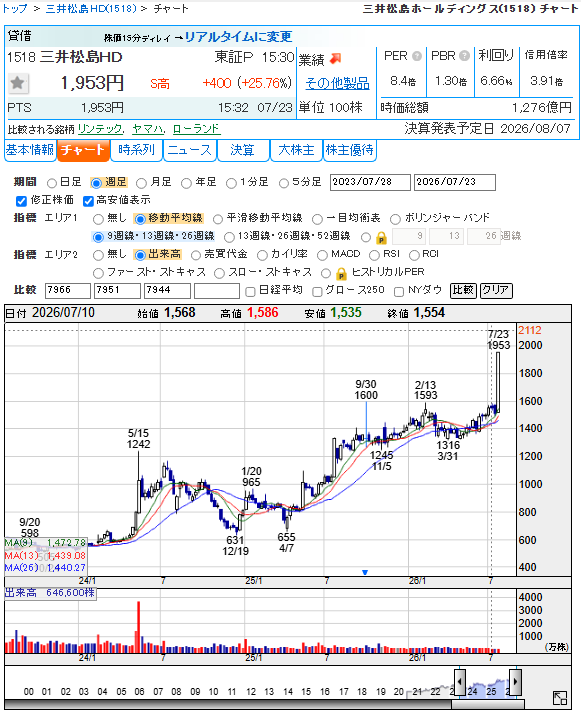Open the PER help question-mark icon
581x714 pixels.
pyautogui.click(x=417, y=56)
